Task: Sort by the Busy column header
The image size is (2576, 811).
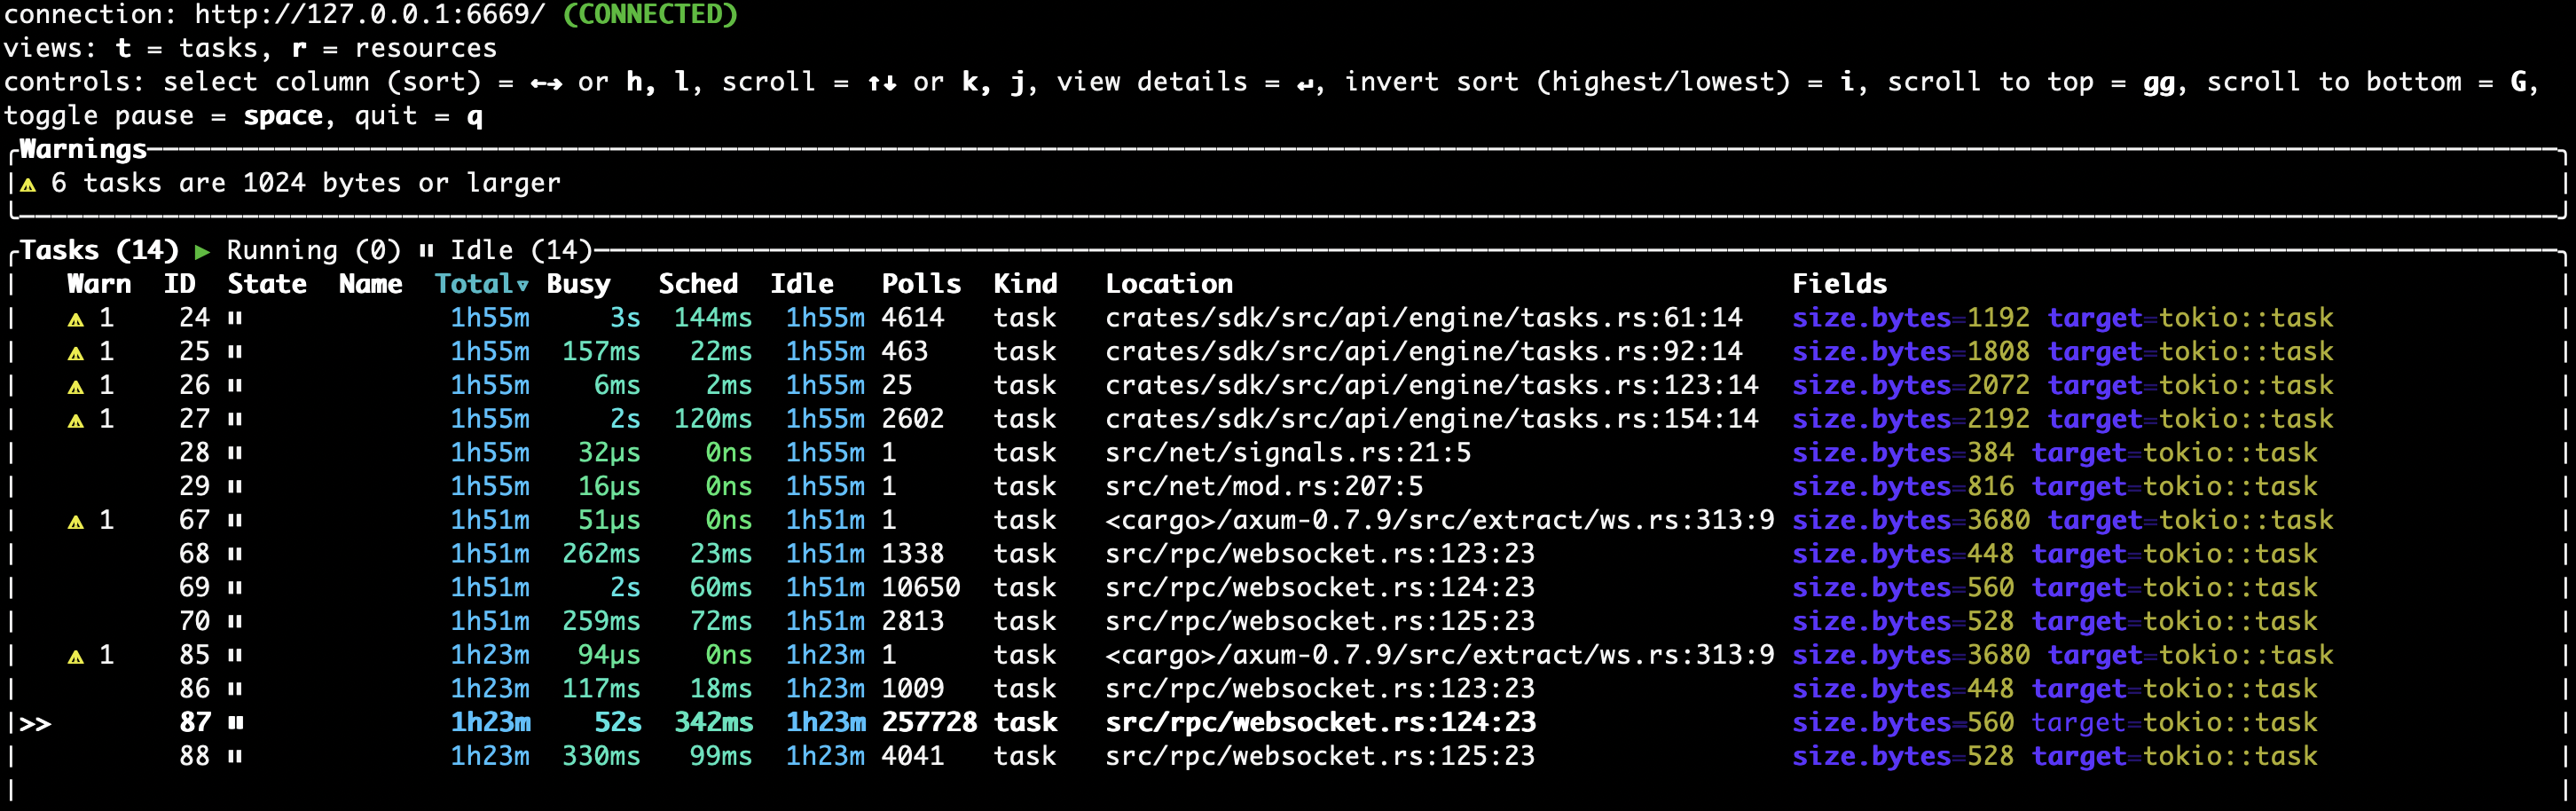Action: 578,284
